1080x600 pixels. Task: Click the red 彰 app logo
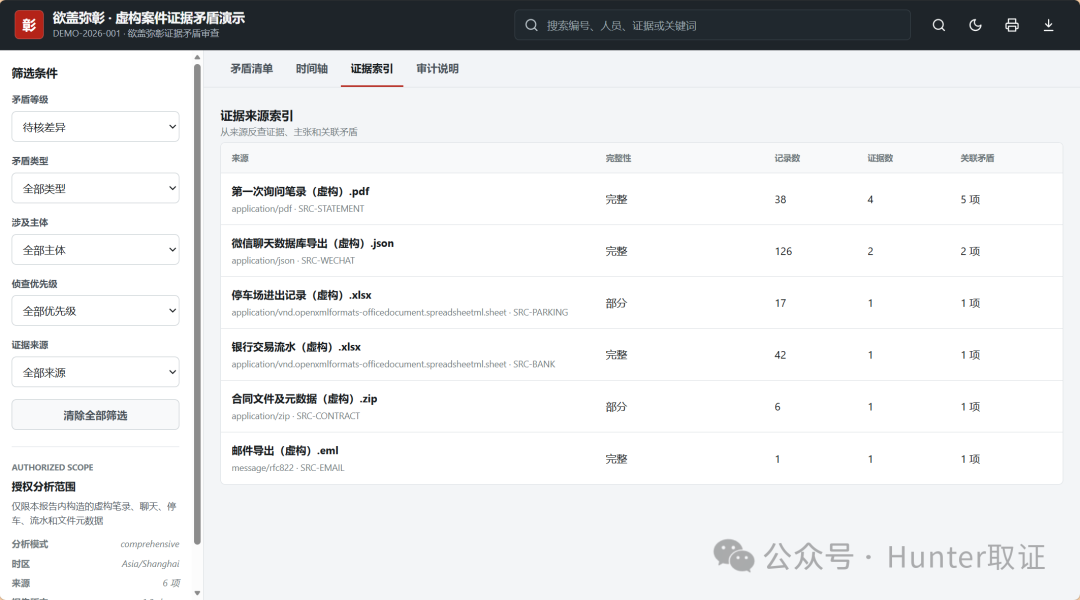click(29, 25)
